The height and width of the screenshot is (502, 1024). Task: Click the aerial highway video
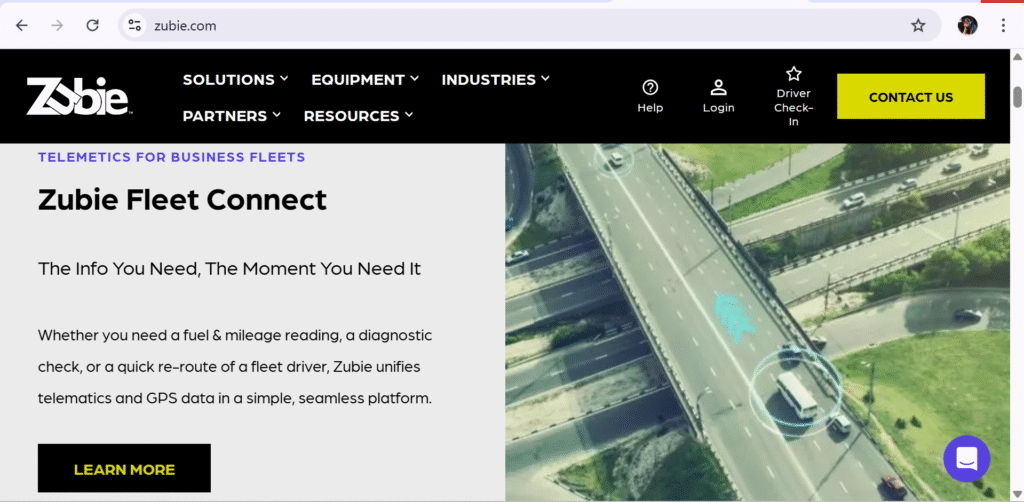click(758, 322)
